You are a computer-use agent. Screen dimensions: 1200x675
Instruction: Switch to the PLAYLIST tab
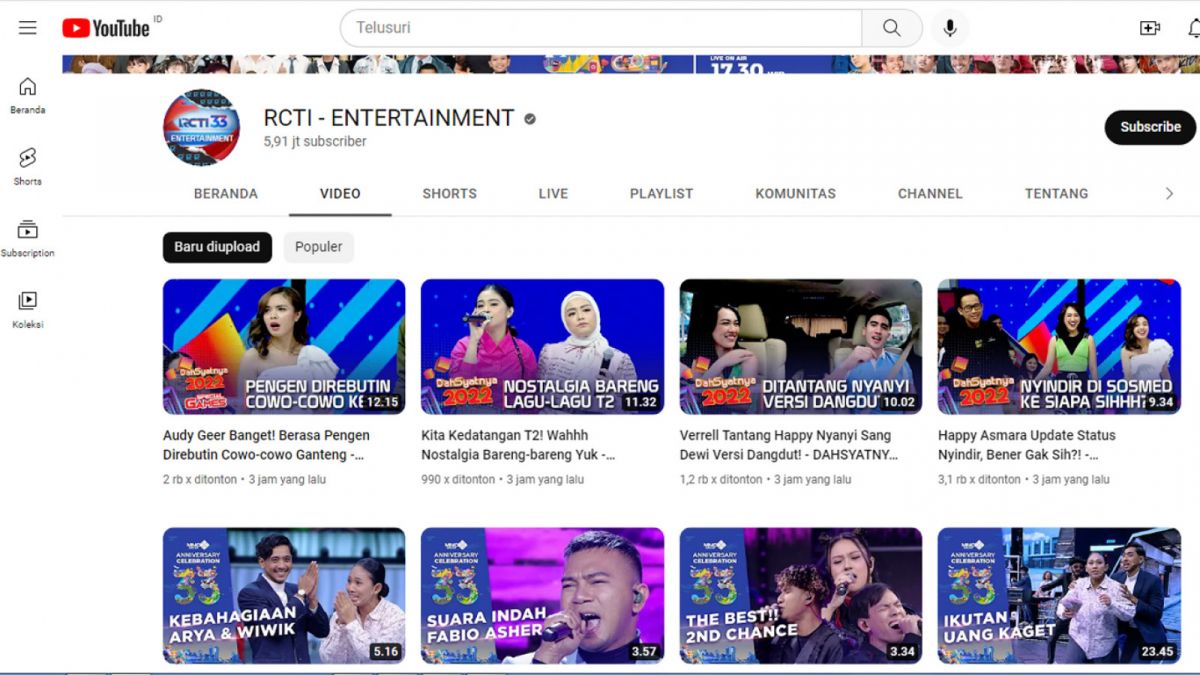[x=660, y=193]
